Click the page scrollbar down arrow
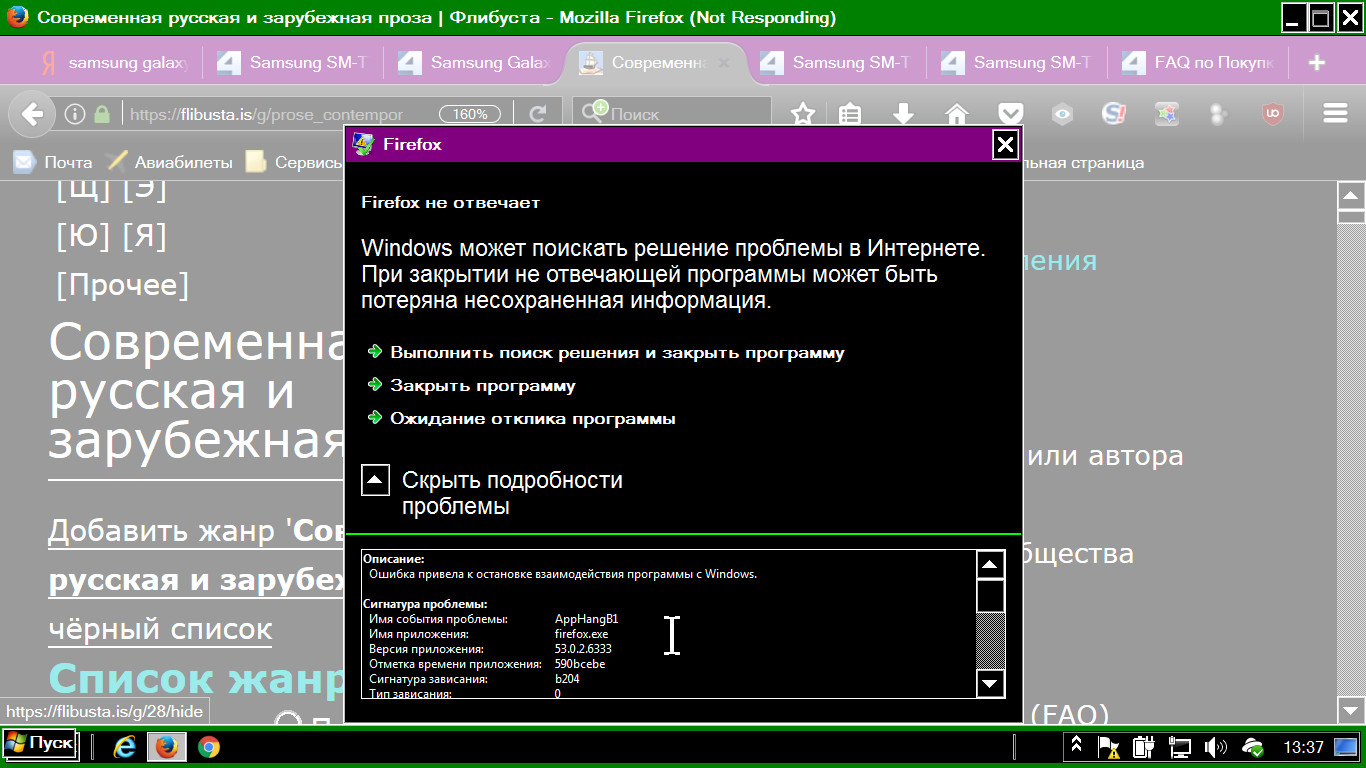Screen dimensions: 1366x768 (x=1351, y=709)
